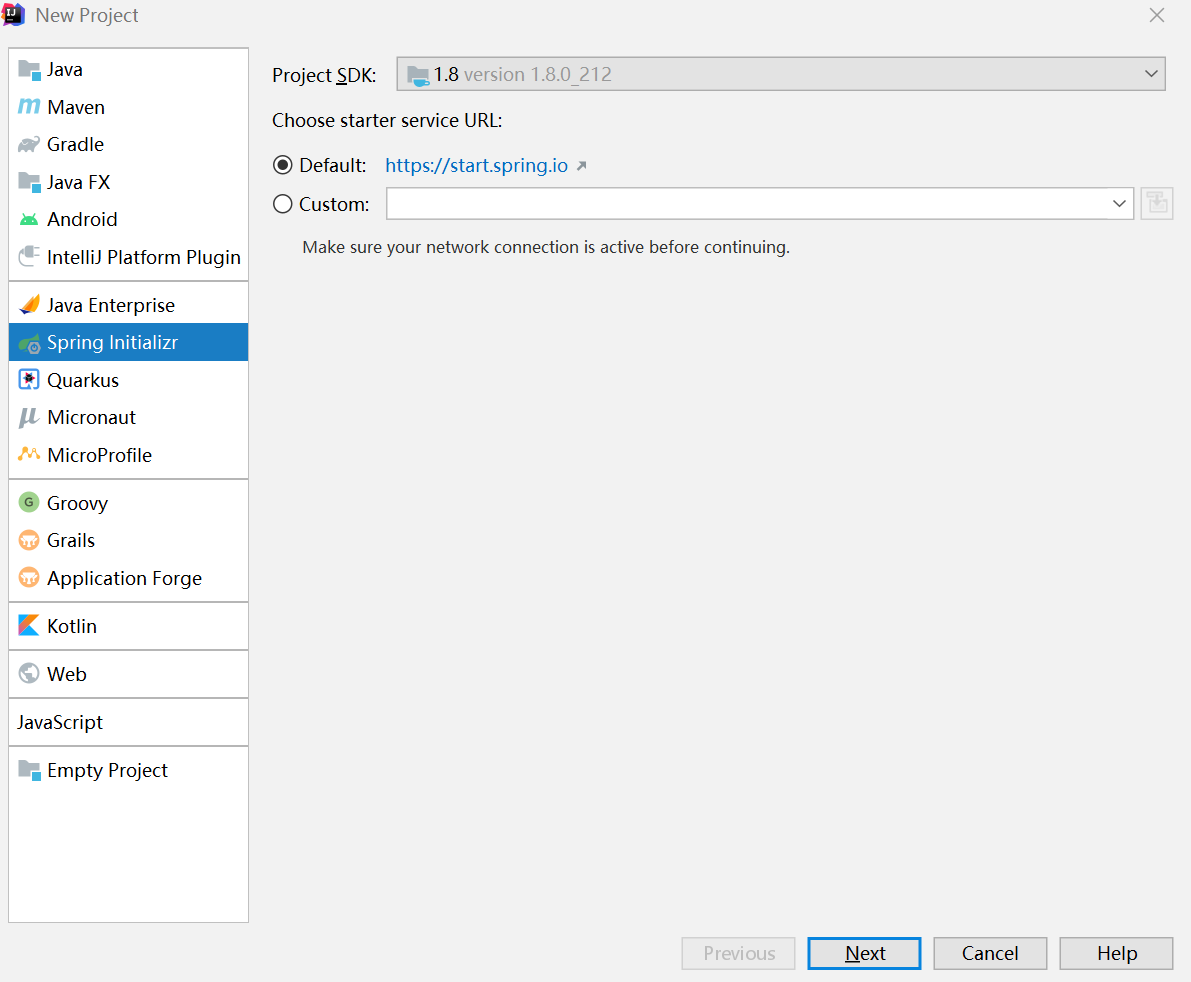This screenshot has width=1191, height=982.
Task: Click the Web globe icon
Action: (29, 674)
